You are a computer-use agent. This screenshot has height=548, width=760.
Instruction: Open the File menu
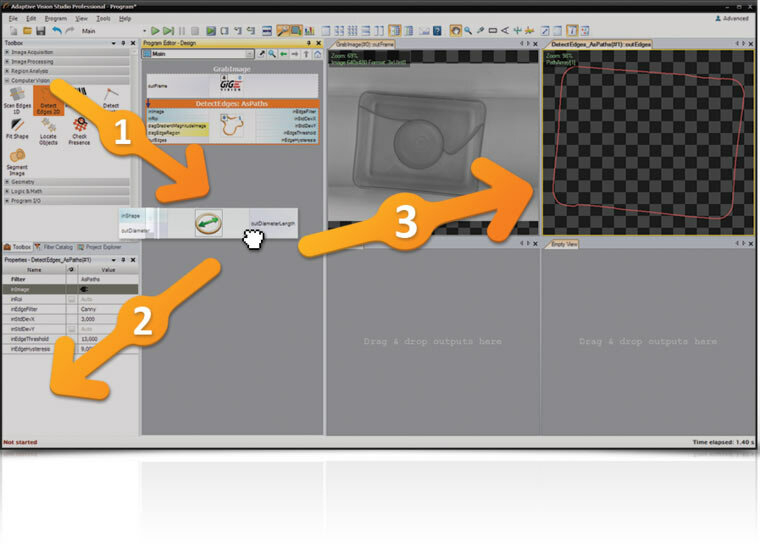click(x=13, y=18)
